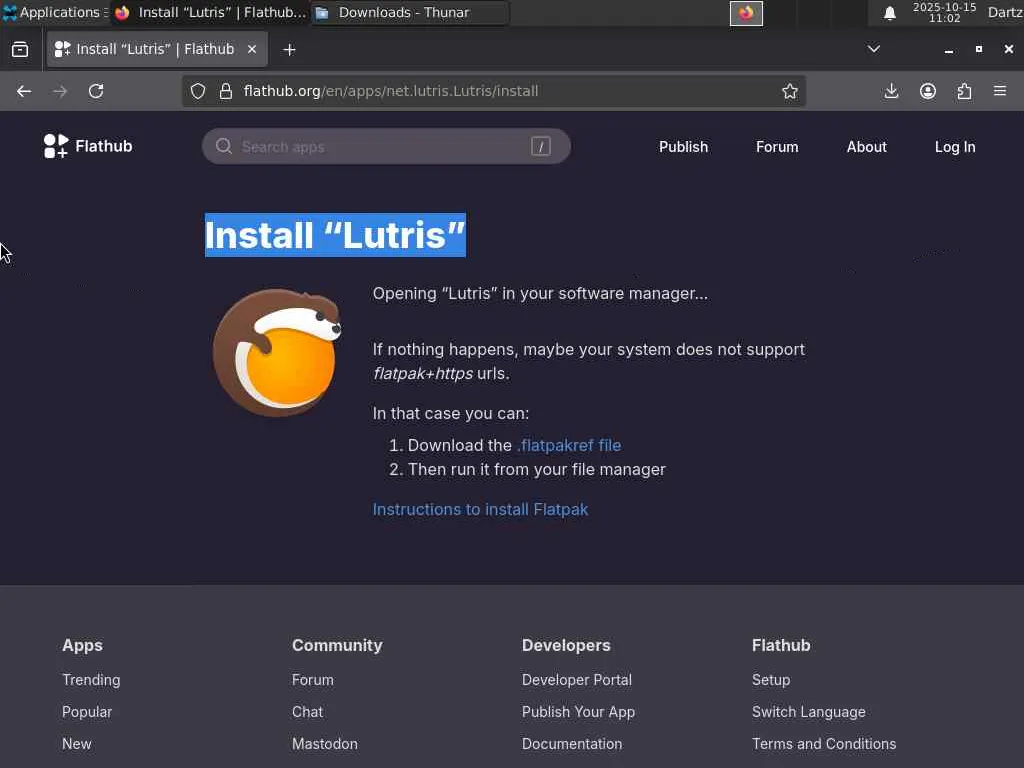Image resolution: width=1024 pixels, height=768 pixels.
Task: Click the address bar URL
Action: 391,91
